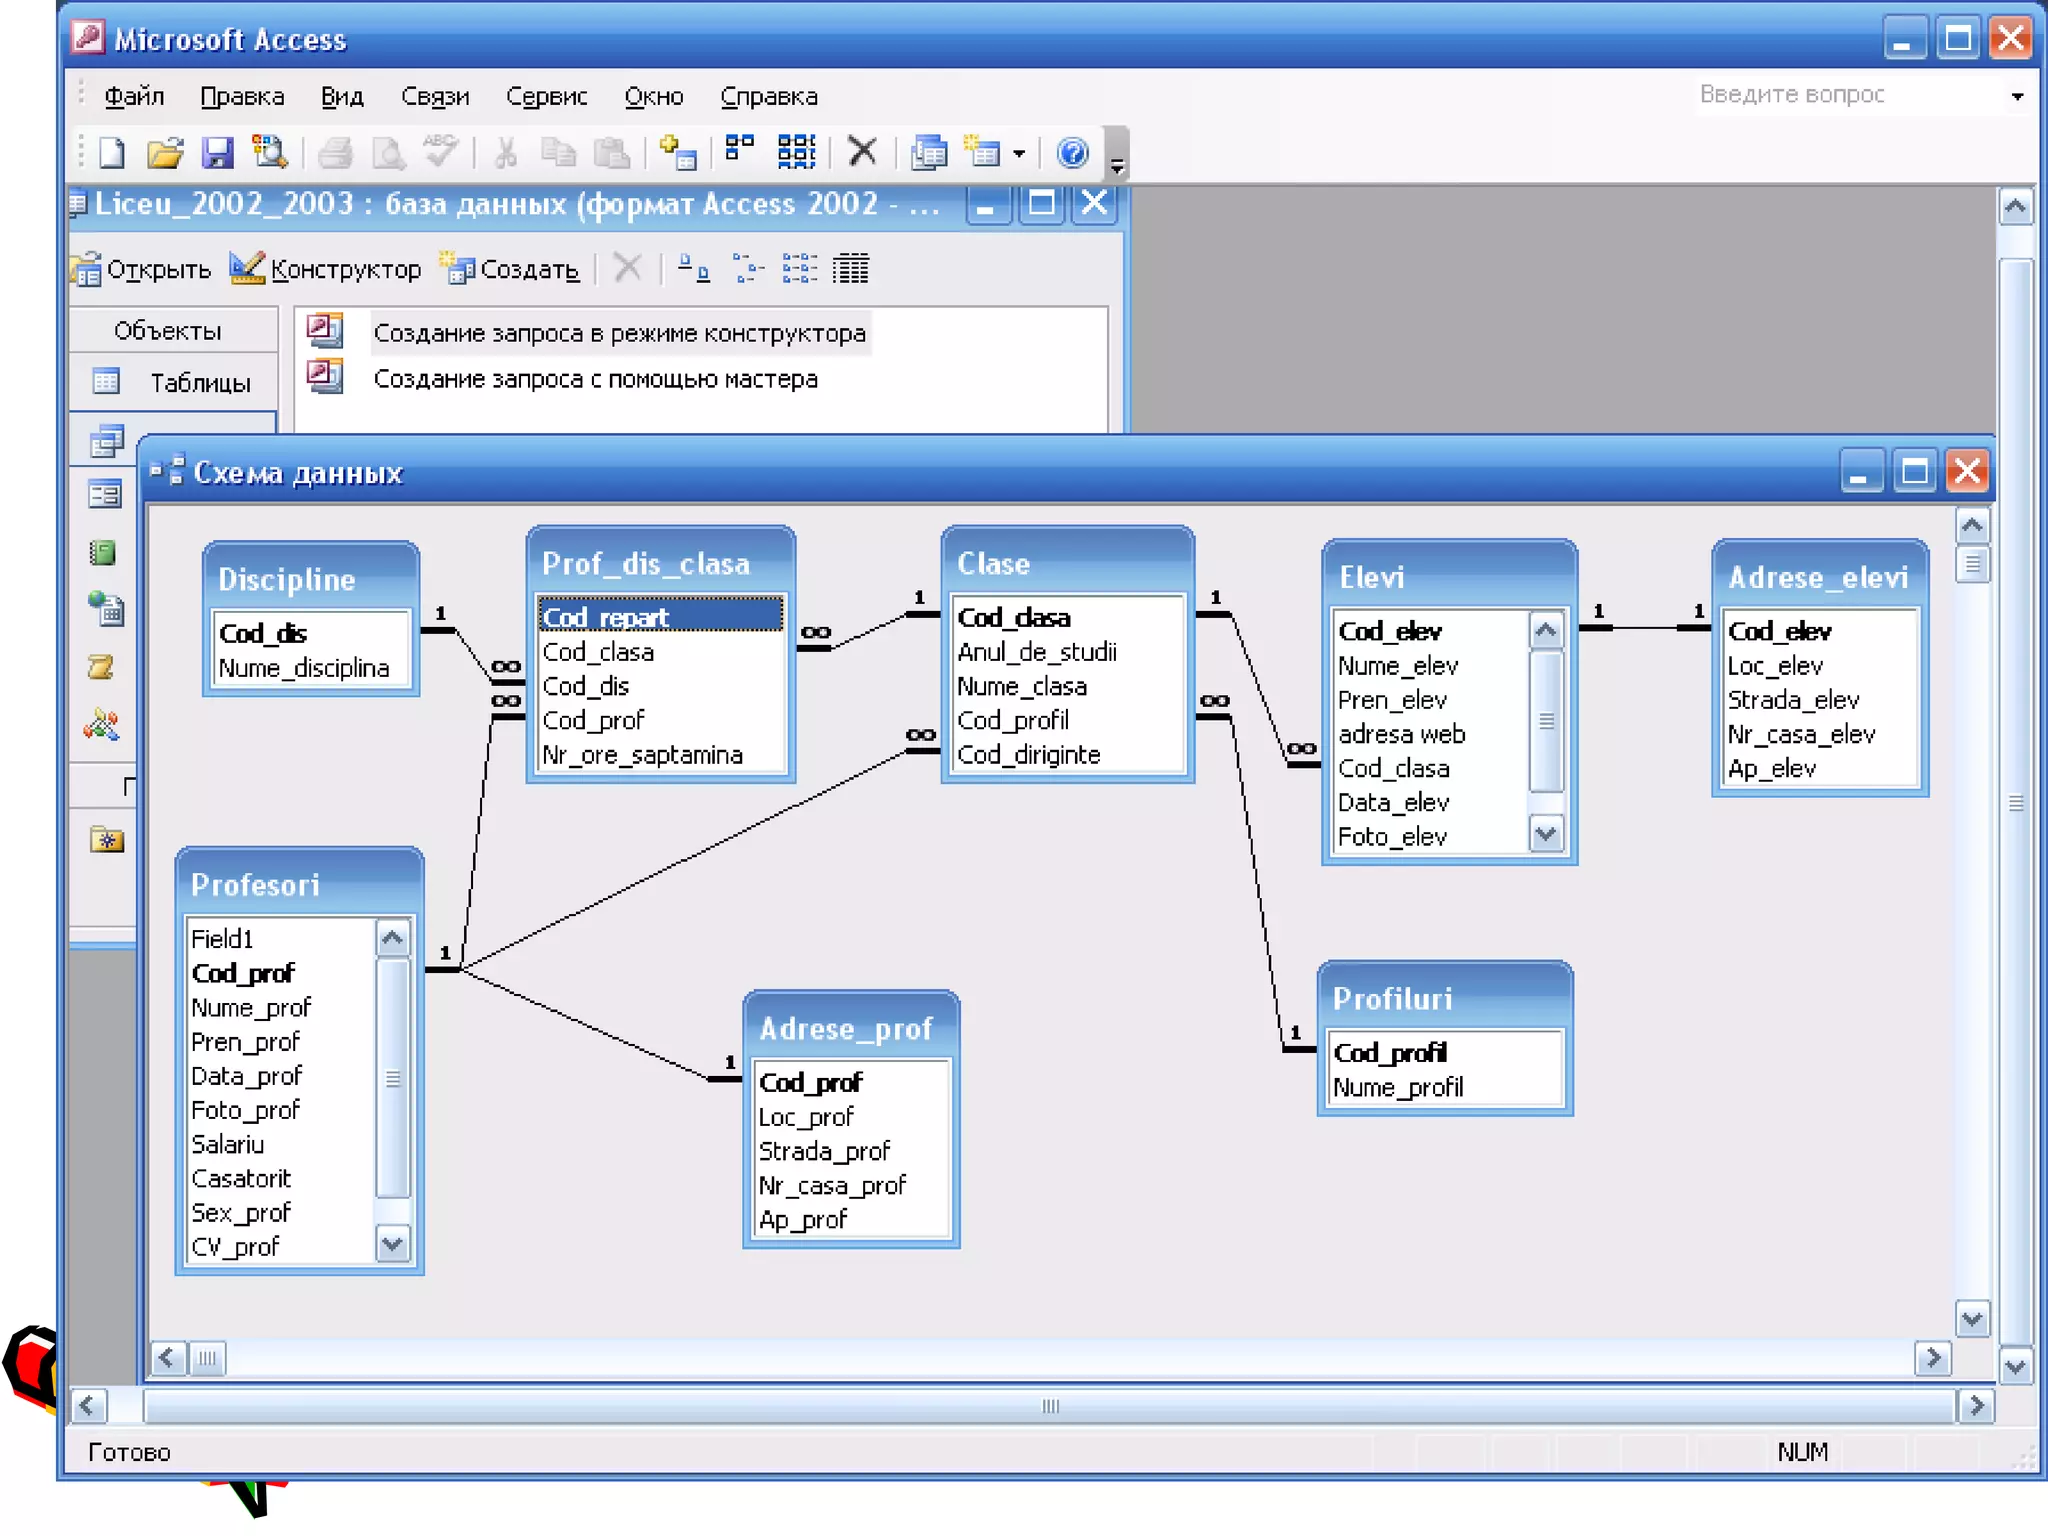This screenshot has width=2048, height=1536.
Task: Open the Связи menu
Action: (x=434, y=97)
